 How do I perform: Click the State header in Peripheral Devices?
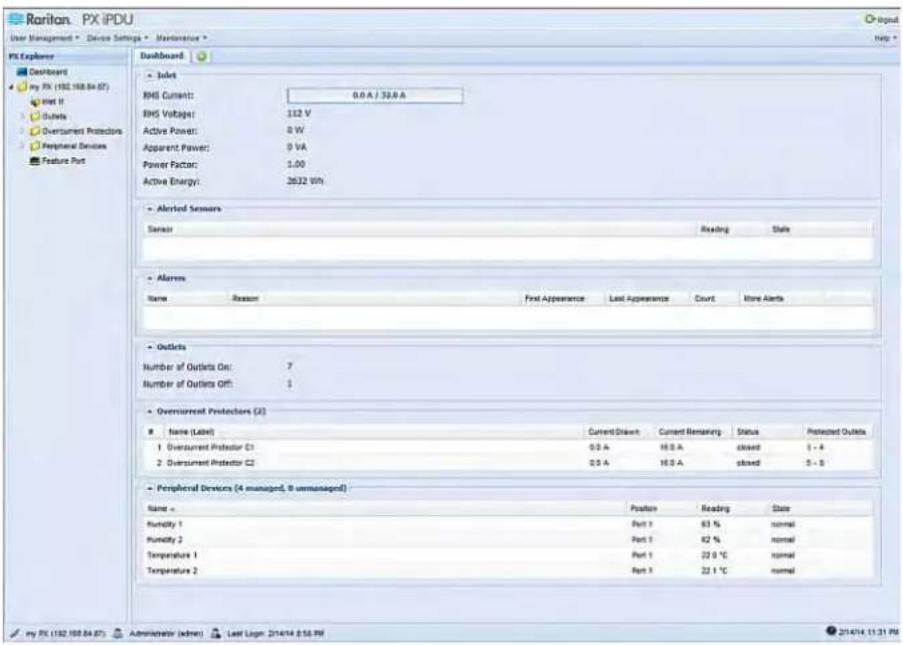[x=780, y=509]
